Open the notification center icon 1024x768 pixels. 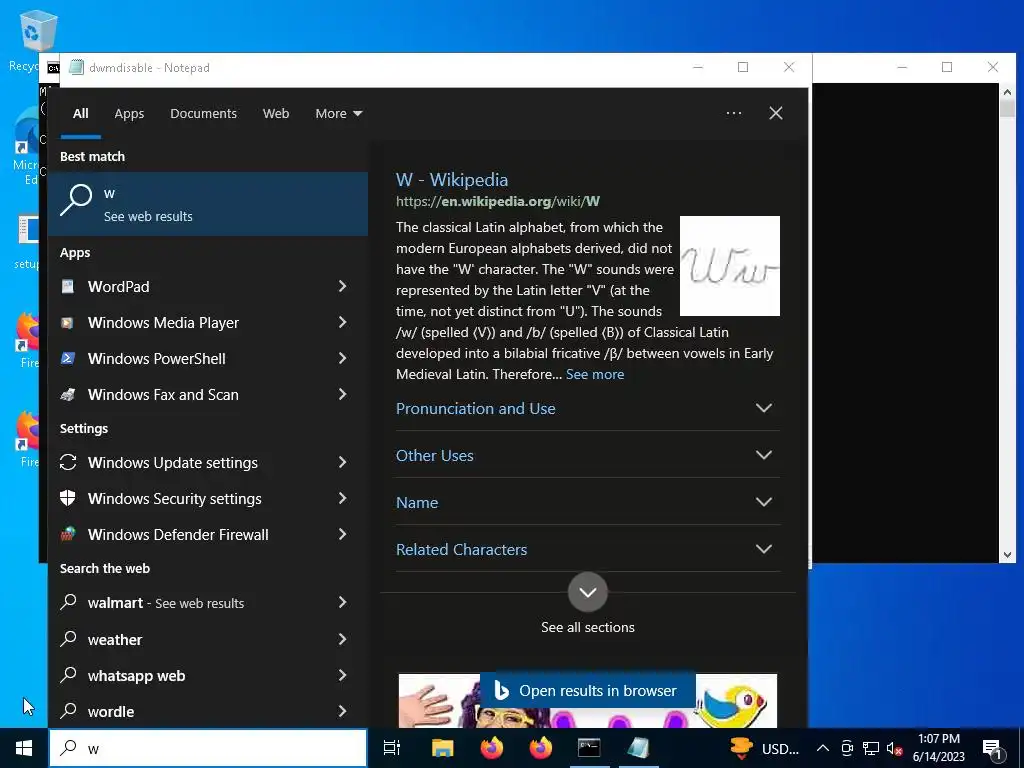click(993, 748)
